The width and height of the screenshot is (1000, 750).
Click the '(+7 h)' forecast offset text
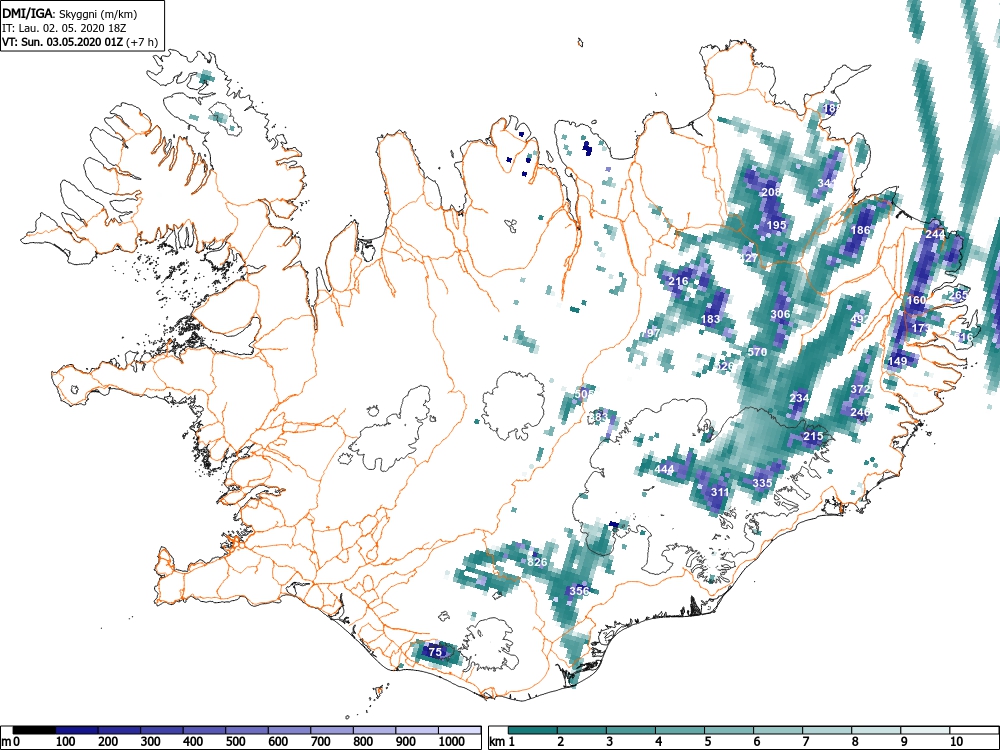coord(142,43)
